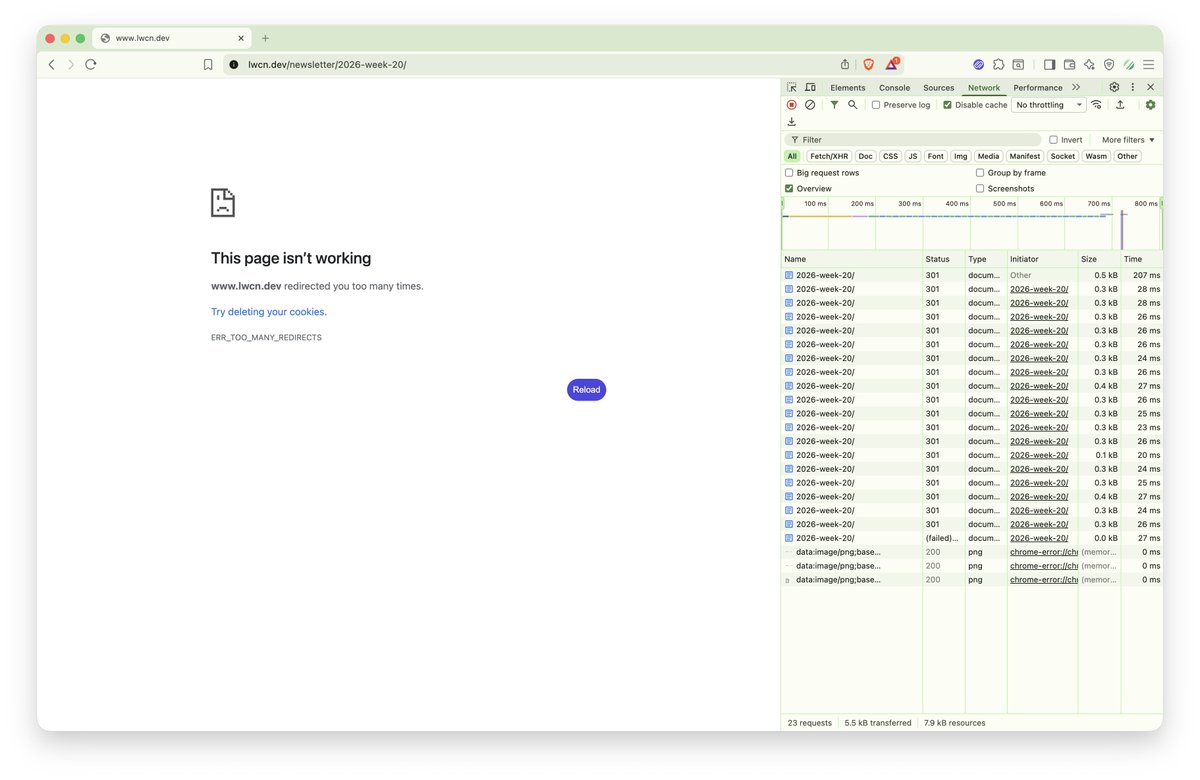Click the Brave Shields lion icon
Screen dimensions: 1200x780
tap(868, 64)
